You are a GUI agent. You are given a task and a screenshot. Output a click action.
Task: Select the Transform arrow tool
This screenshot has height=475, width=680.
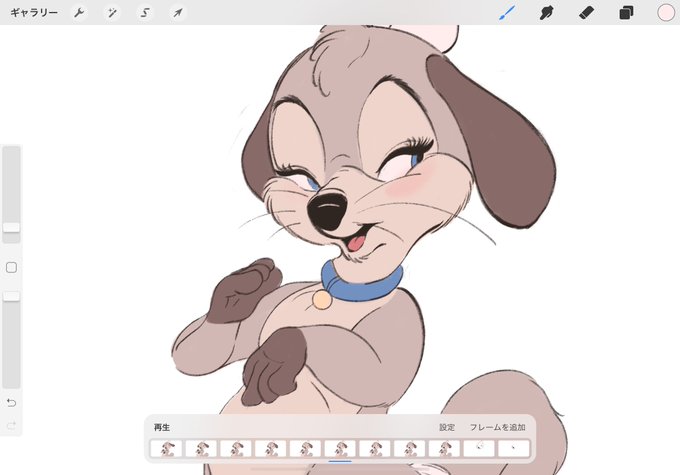tap(178, 13)
